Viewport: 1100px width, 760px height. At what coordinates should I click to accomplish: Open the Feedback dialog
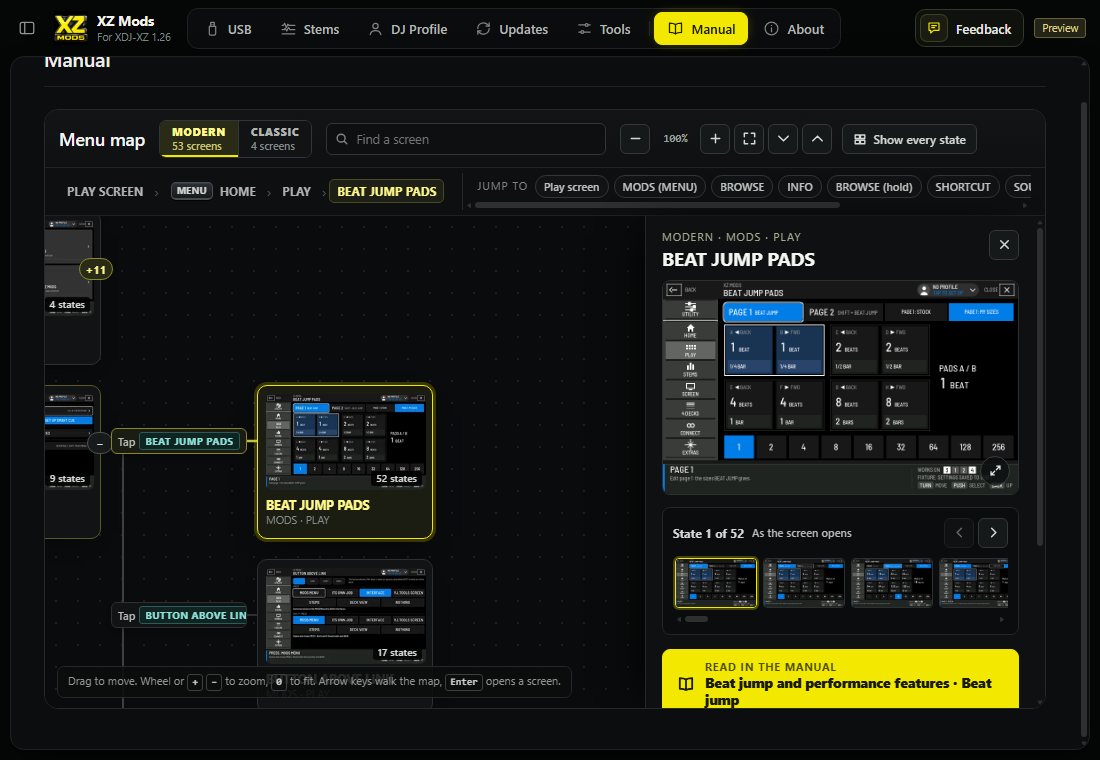pos(969,29)
